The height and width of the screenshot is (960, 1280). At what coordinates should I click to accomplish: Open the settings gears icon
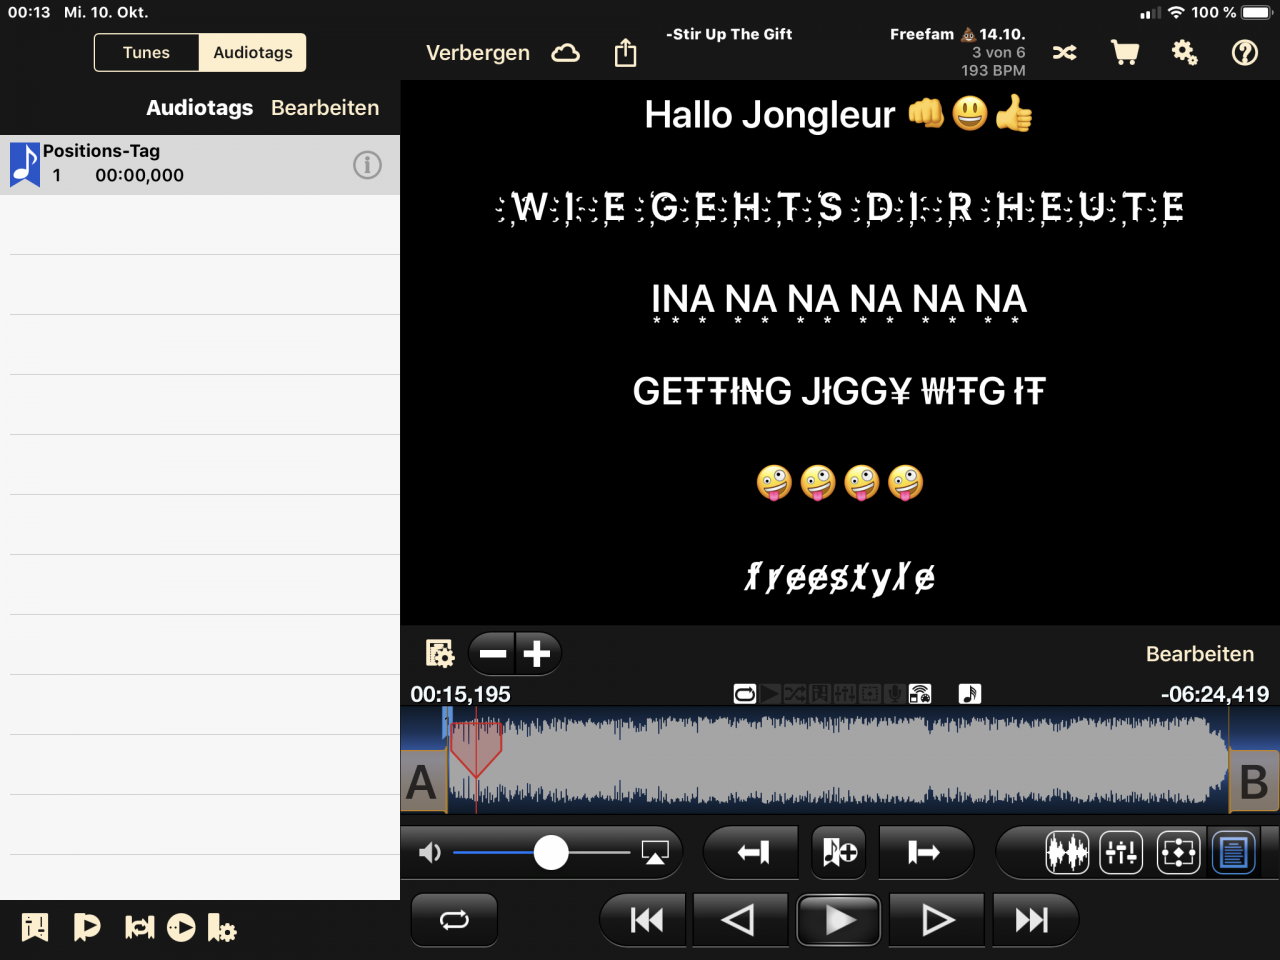point(1185,53)
